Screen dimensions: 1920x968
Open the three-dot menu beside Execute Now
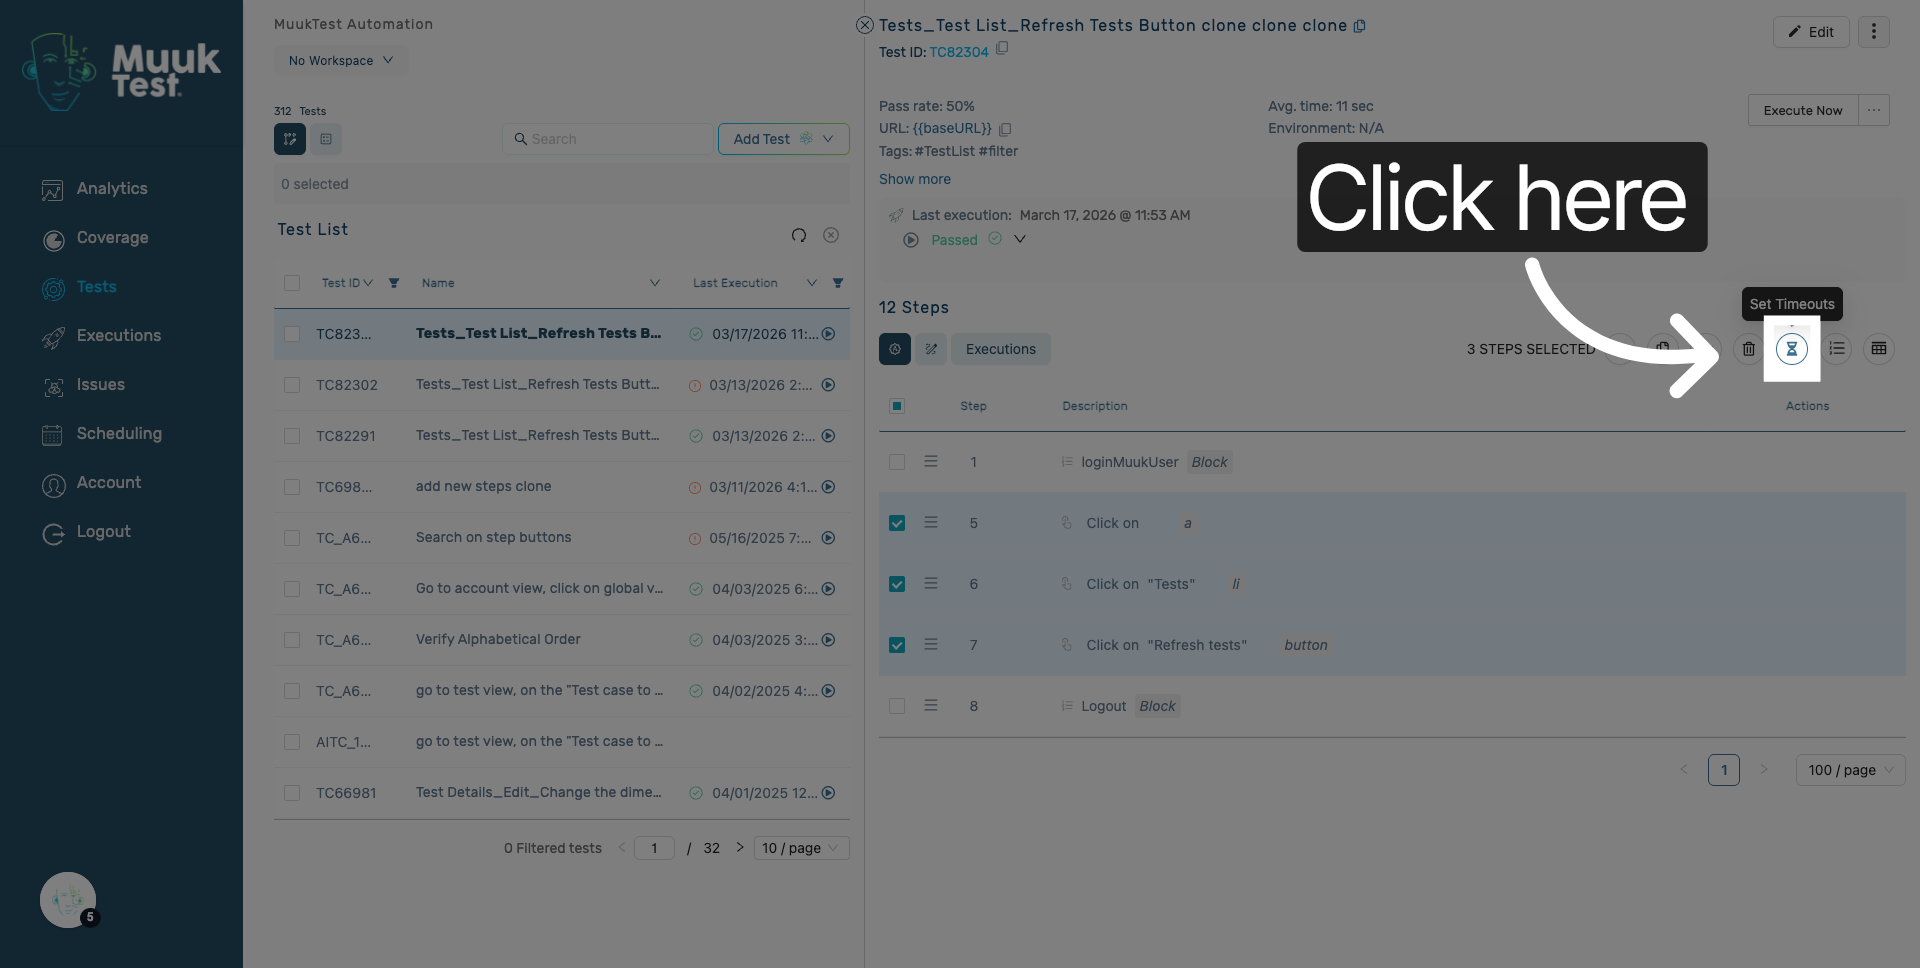pyautogui.click(x=1874, y=110)
